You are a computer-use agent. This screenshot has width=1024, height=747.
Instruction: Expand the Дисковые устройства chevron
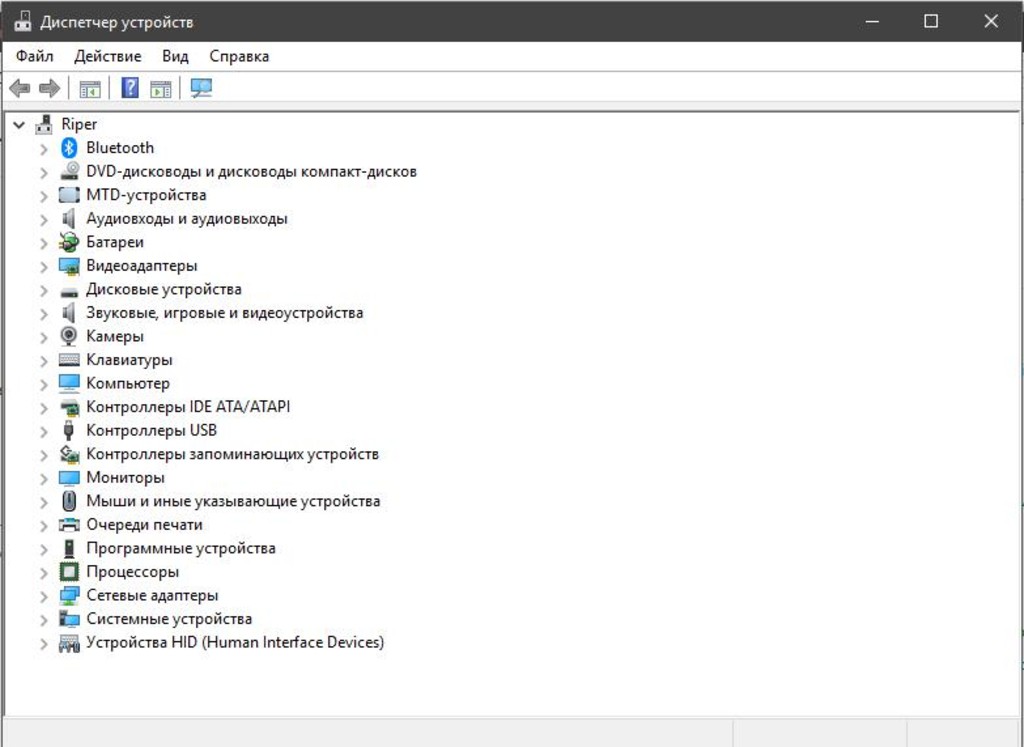click(x=44, y=290)
